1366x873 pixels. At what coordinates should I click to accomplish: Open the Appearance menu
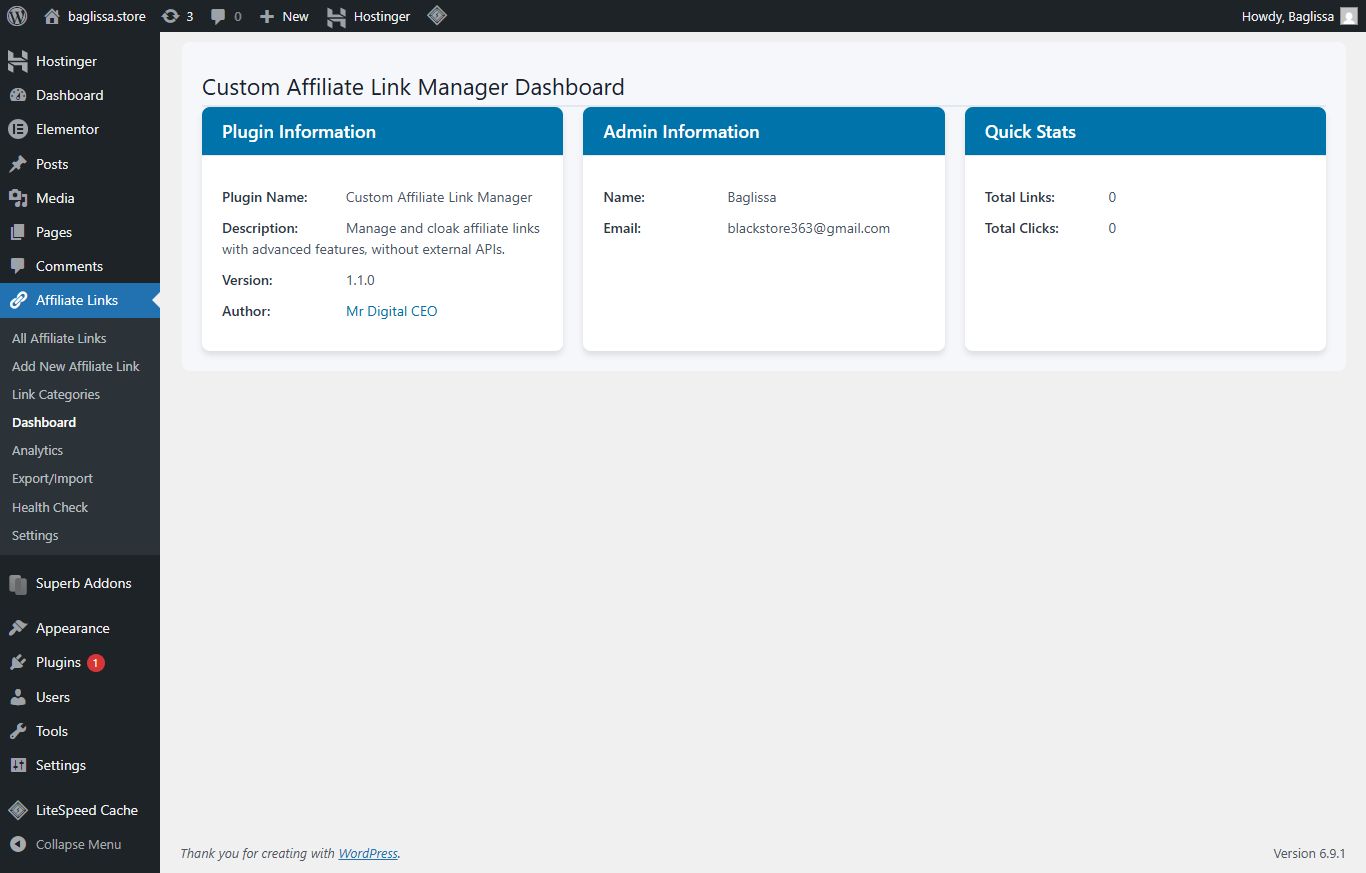point(72,628)
